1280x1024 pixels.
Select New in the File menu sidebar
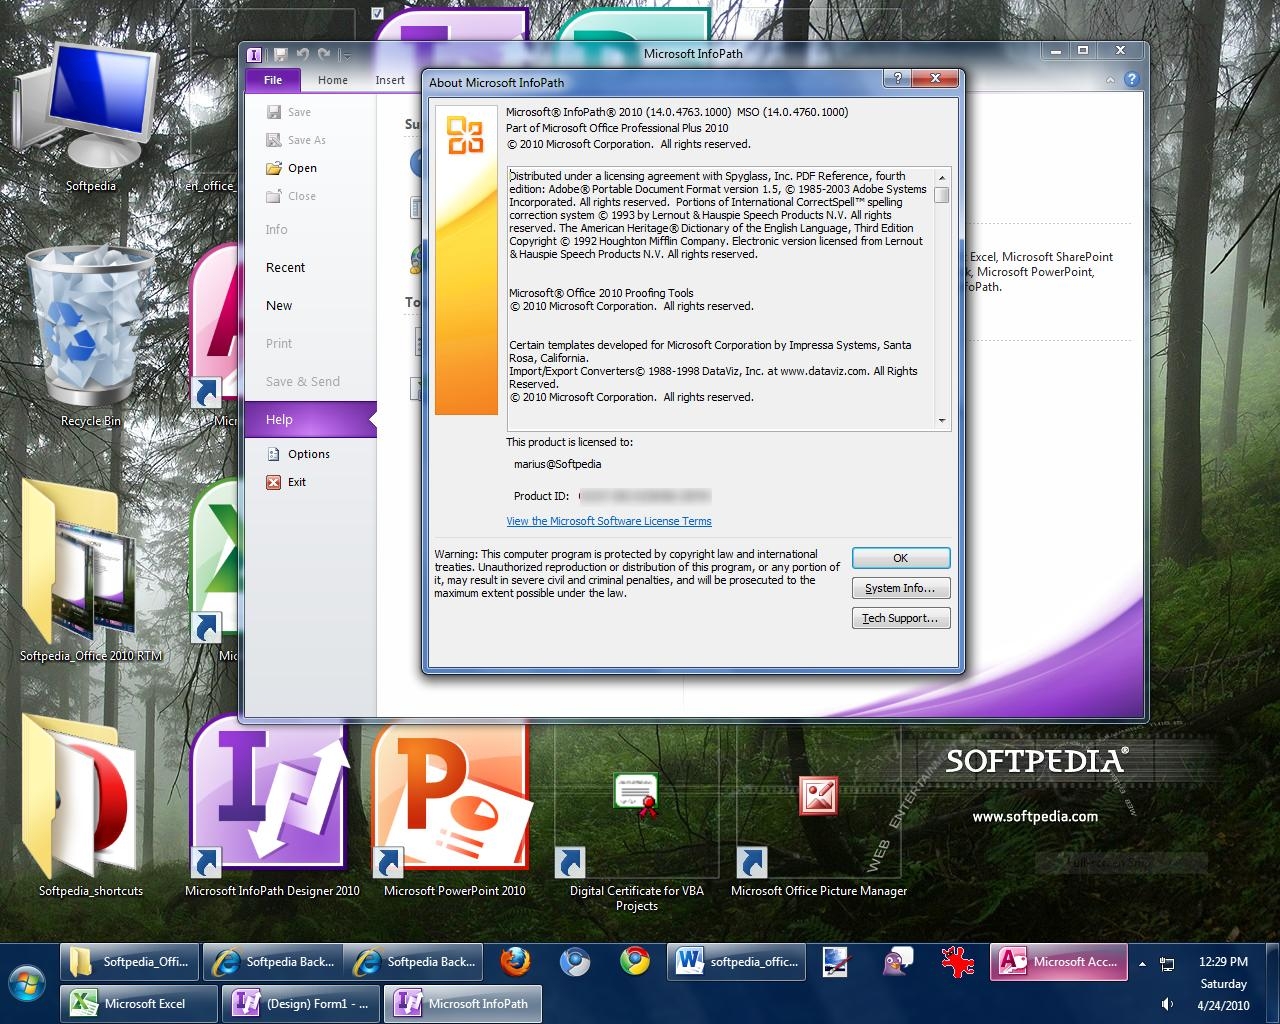click(279, 306)
